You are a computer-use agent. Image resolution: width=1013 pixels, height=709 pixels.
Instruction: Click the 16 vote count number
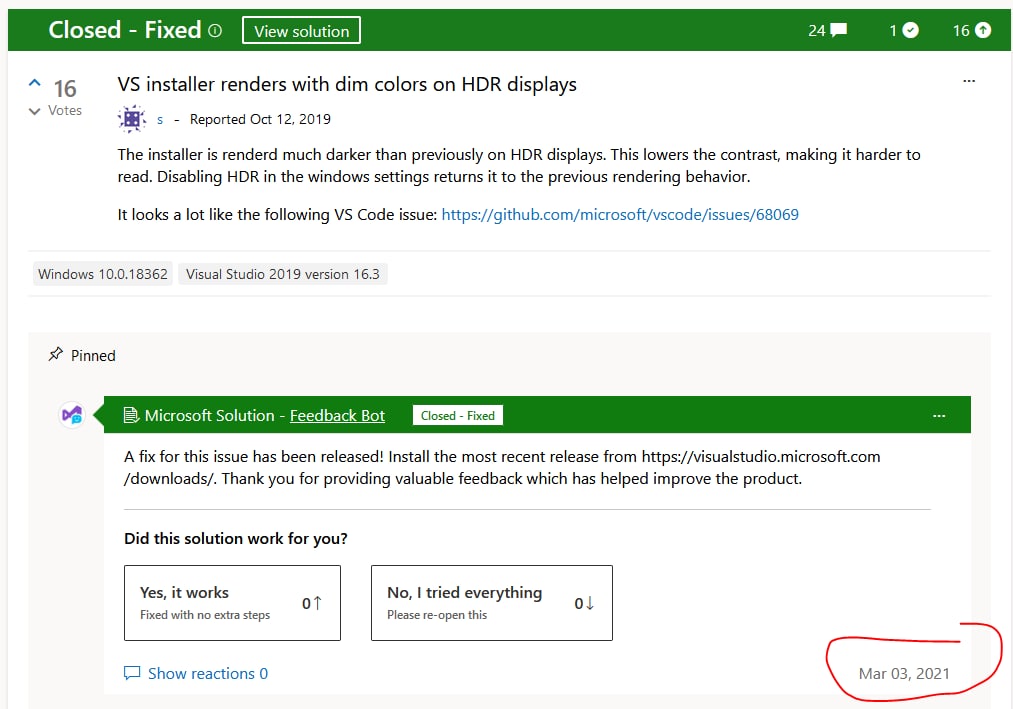click(x=65, y=89)
